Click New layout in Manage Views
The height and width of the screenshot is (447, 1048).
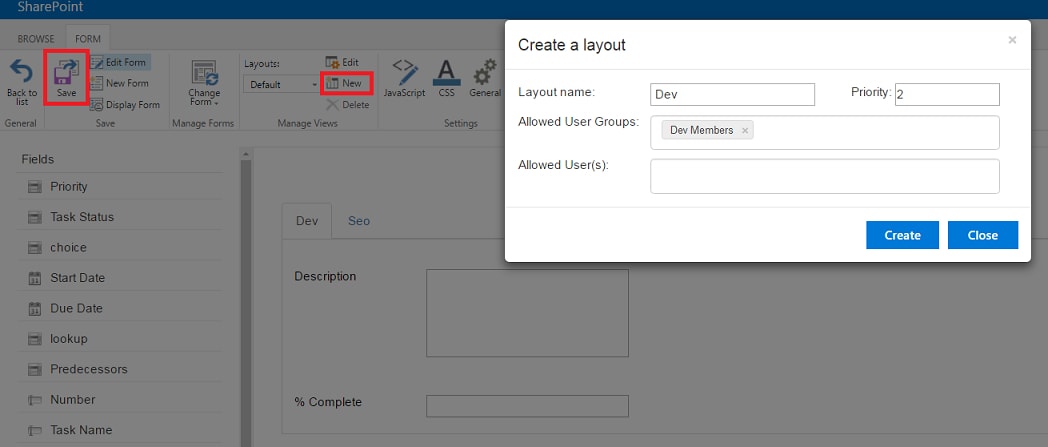point(344,84)
